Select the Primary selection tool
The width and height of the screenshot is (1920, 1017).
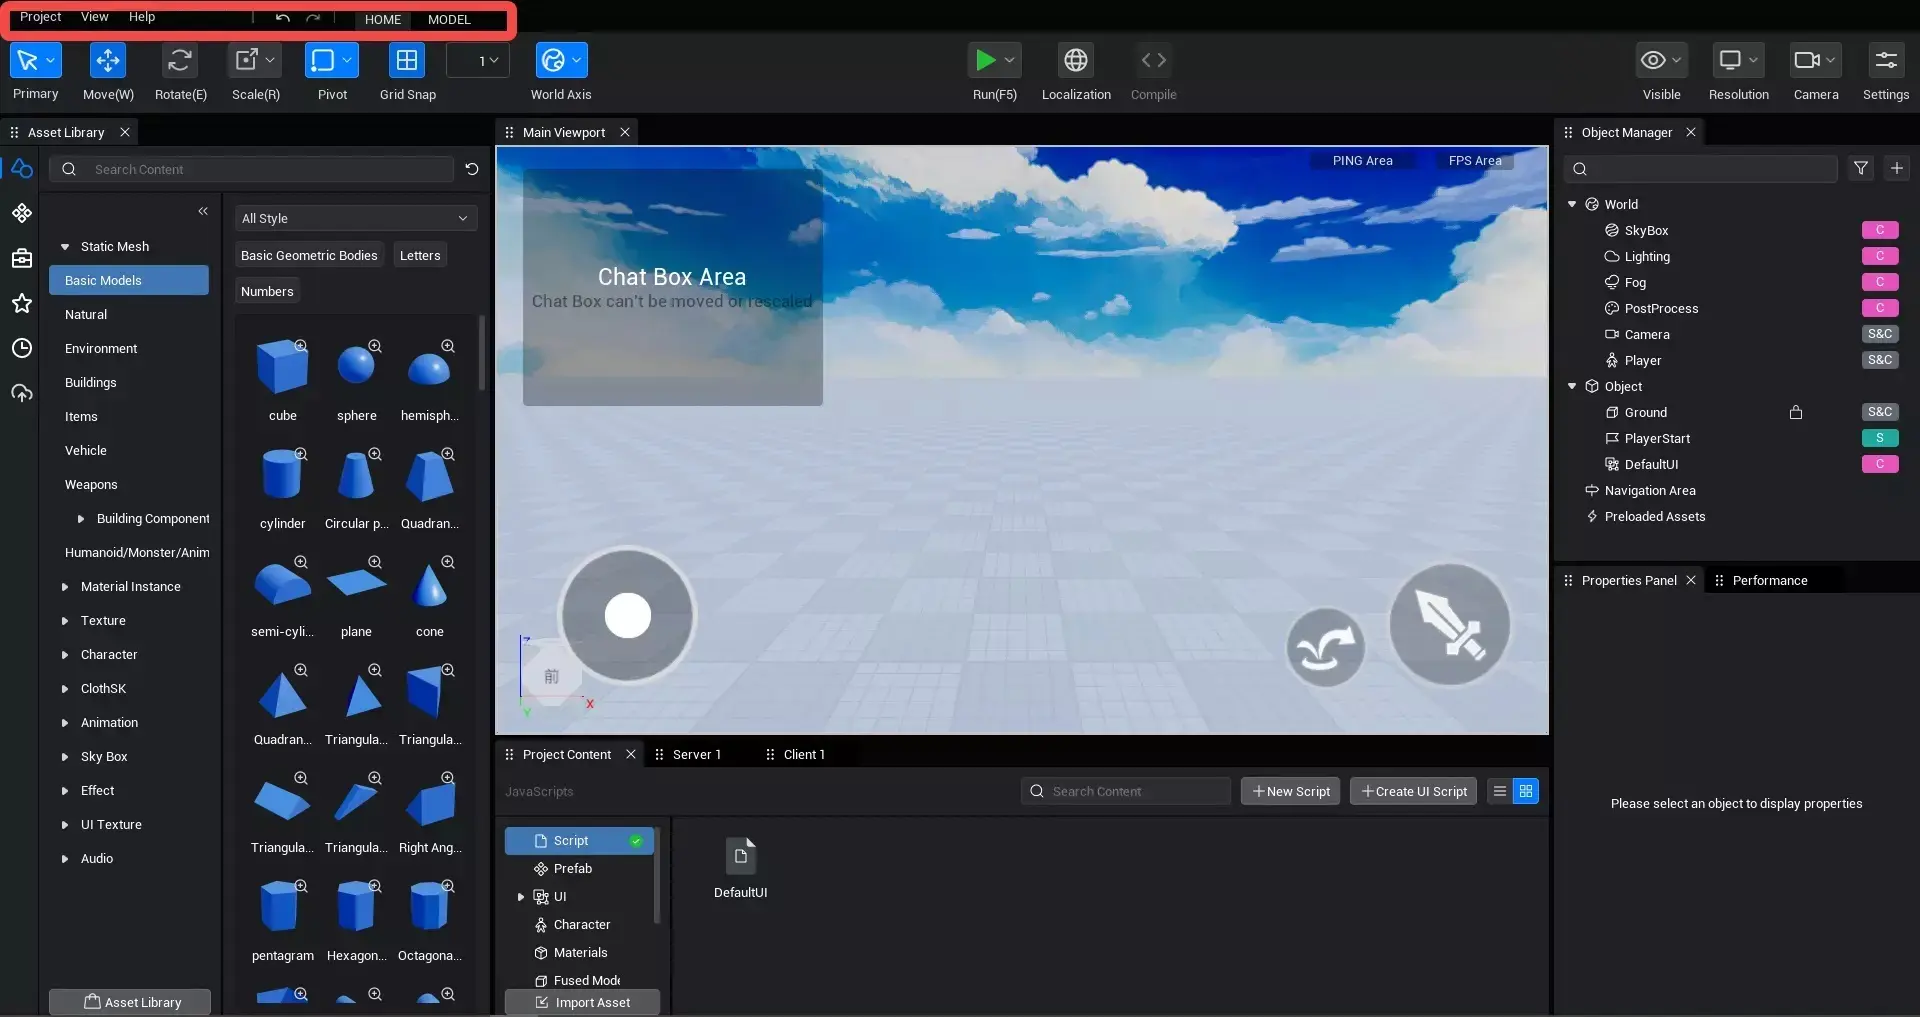[x=27, y=60]
